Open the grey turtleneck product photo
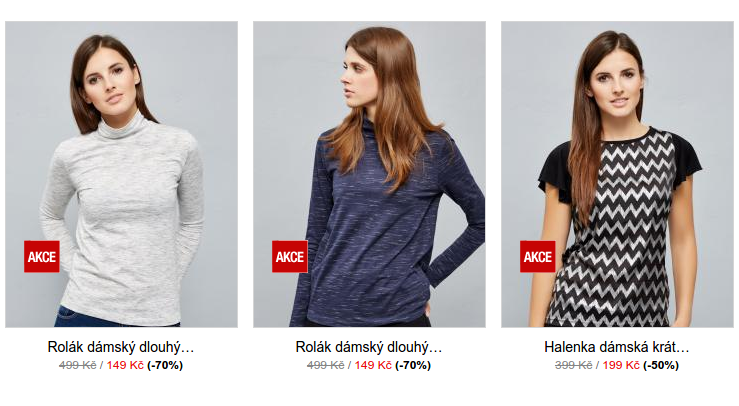 [x=122, y=174]
